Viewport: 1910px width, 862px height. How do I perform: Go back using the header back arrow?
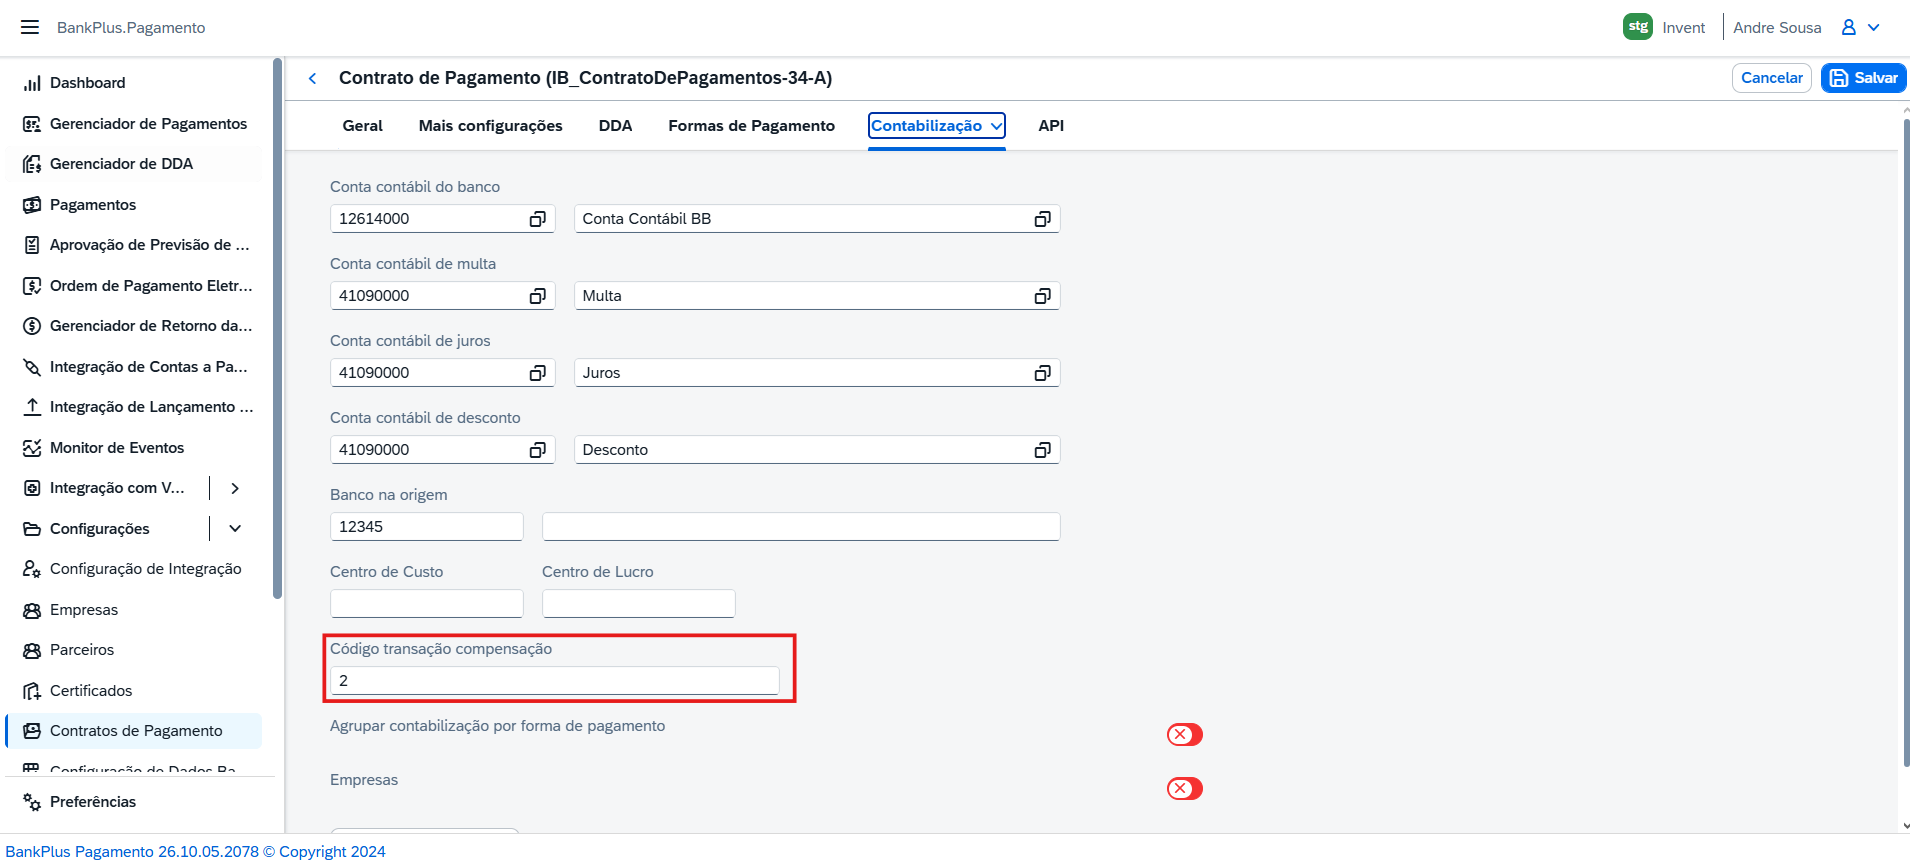tap(313, 78)
